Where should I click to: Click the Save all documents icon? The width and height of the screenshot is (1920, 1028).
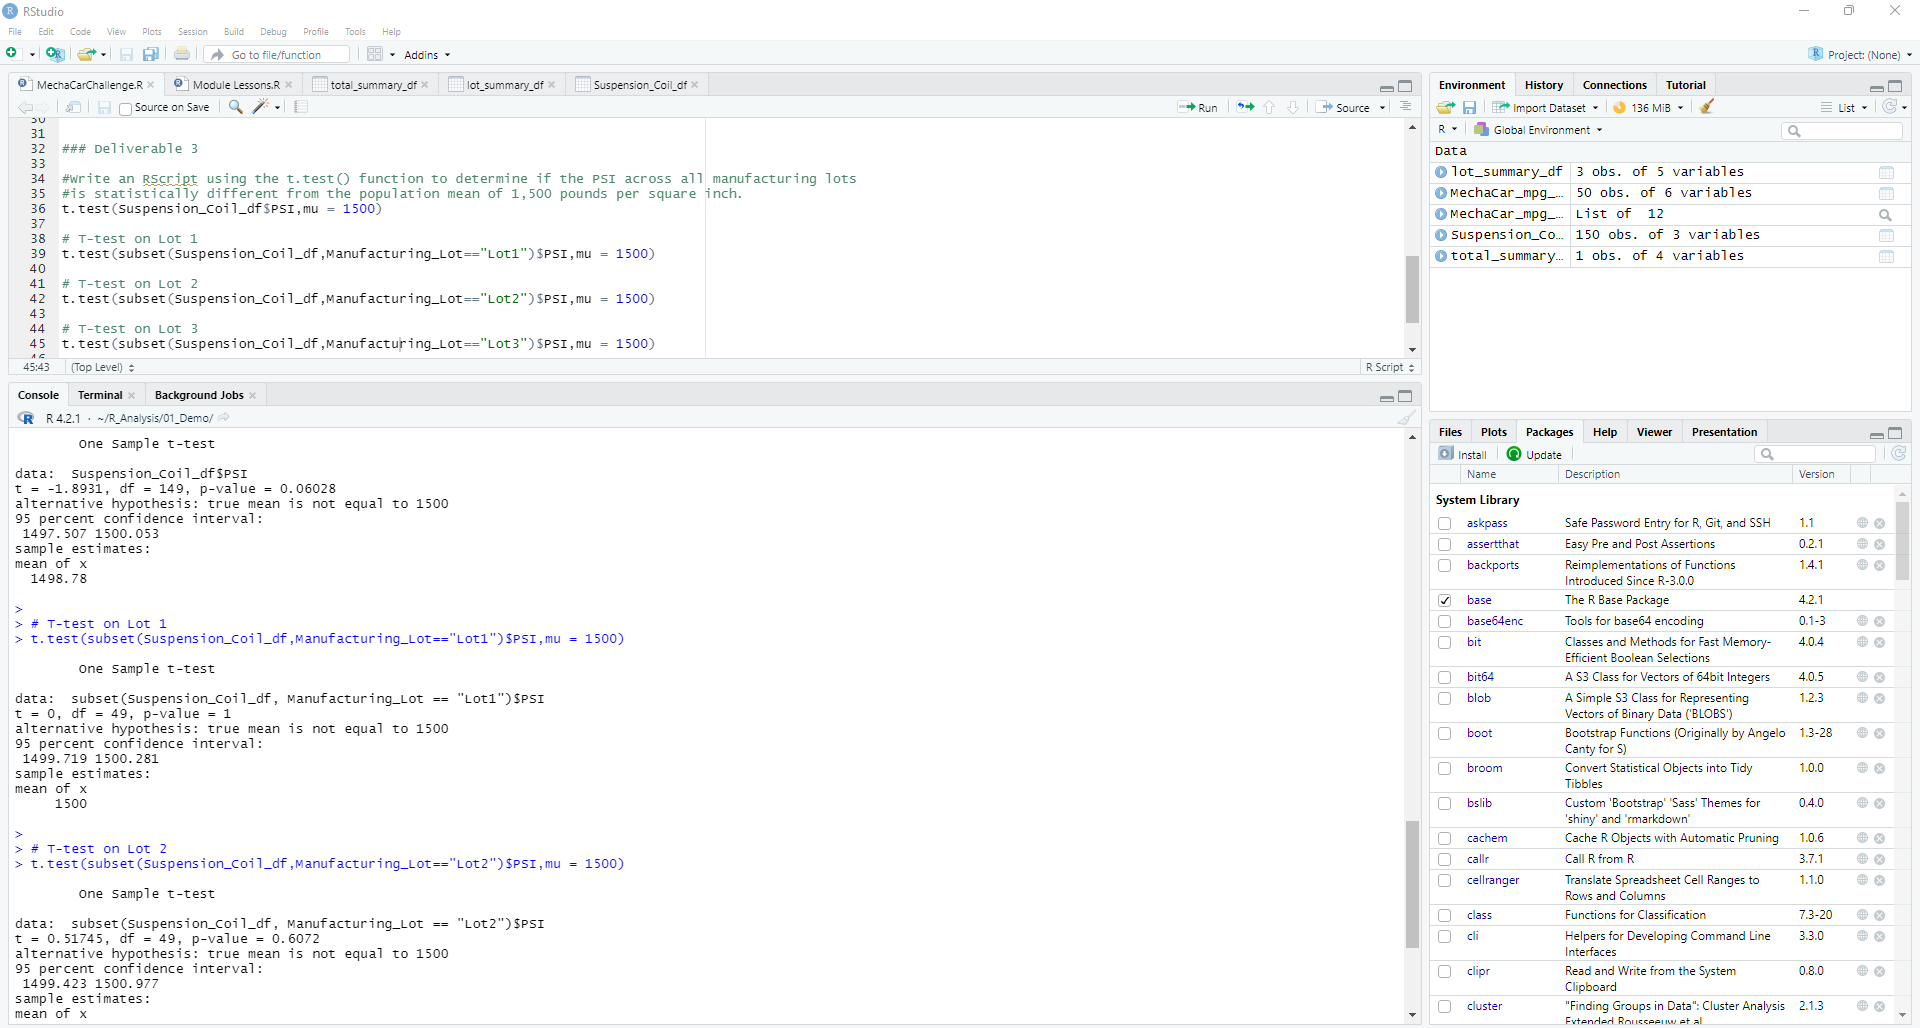click(151, 54)
